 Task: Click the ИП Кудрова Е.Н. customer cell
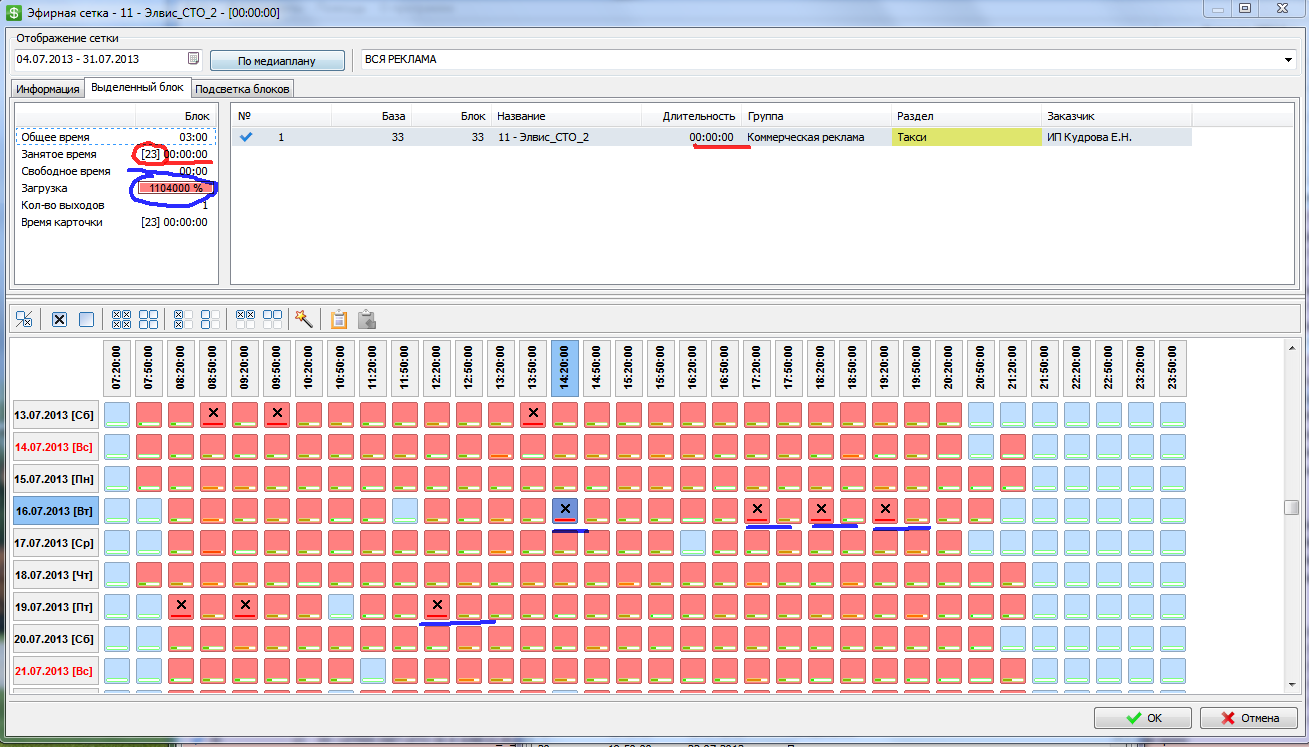tap(1116, 137)
